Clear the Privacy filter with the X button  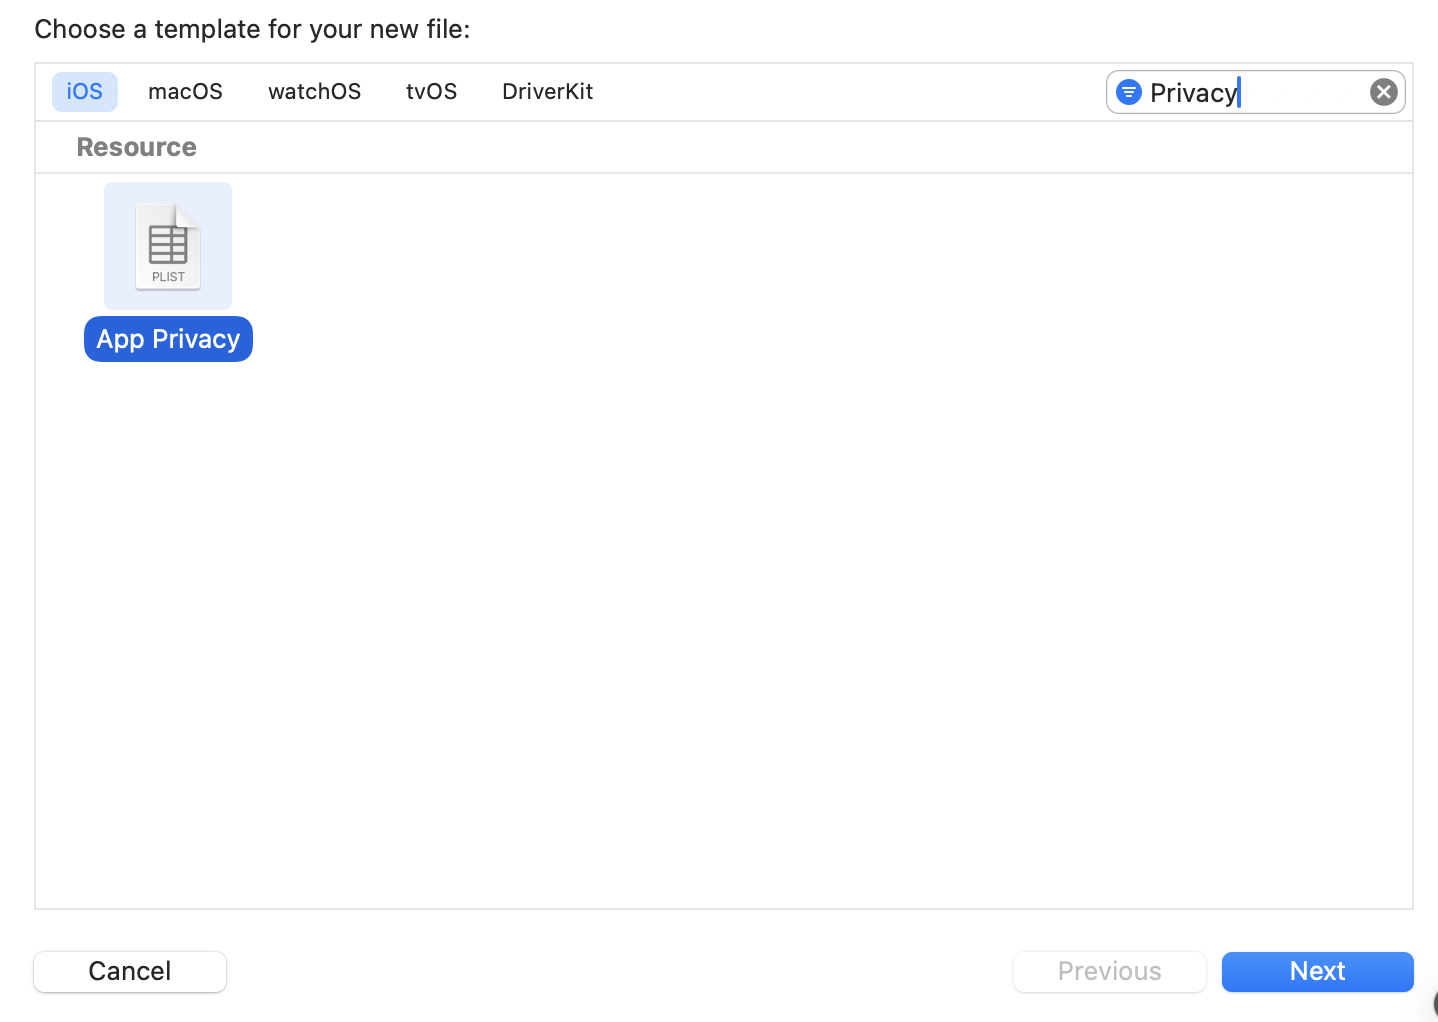(1383, 92)
